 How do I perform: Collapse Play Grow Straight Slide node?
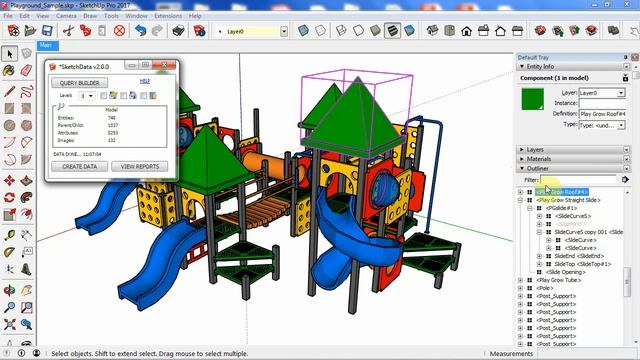(520, 200)
